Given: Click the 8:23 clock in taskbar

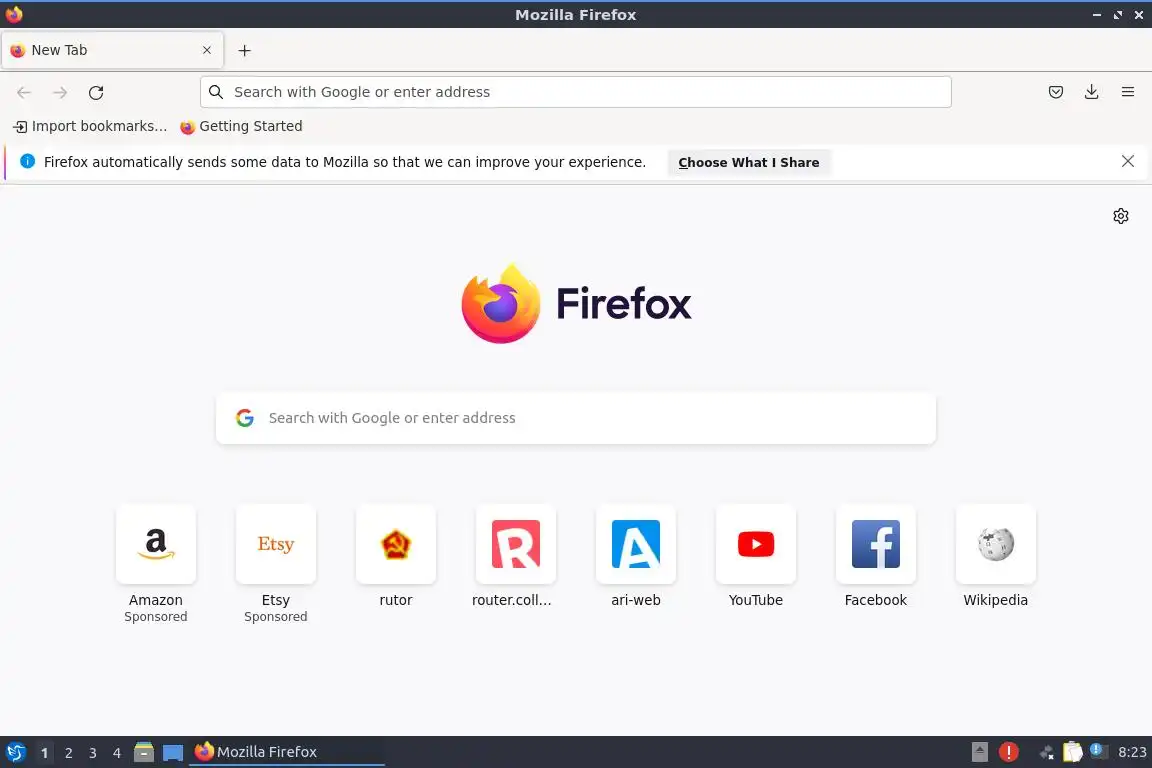Looking at the screenshot, I should [1132, 752].
